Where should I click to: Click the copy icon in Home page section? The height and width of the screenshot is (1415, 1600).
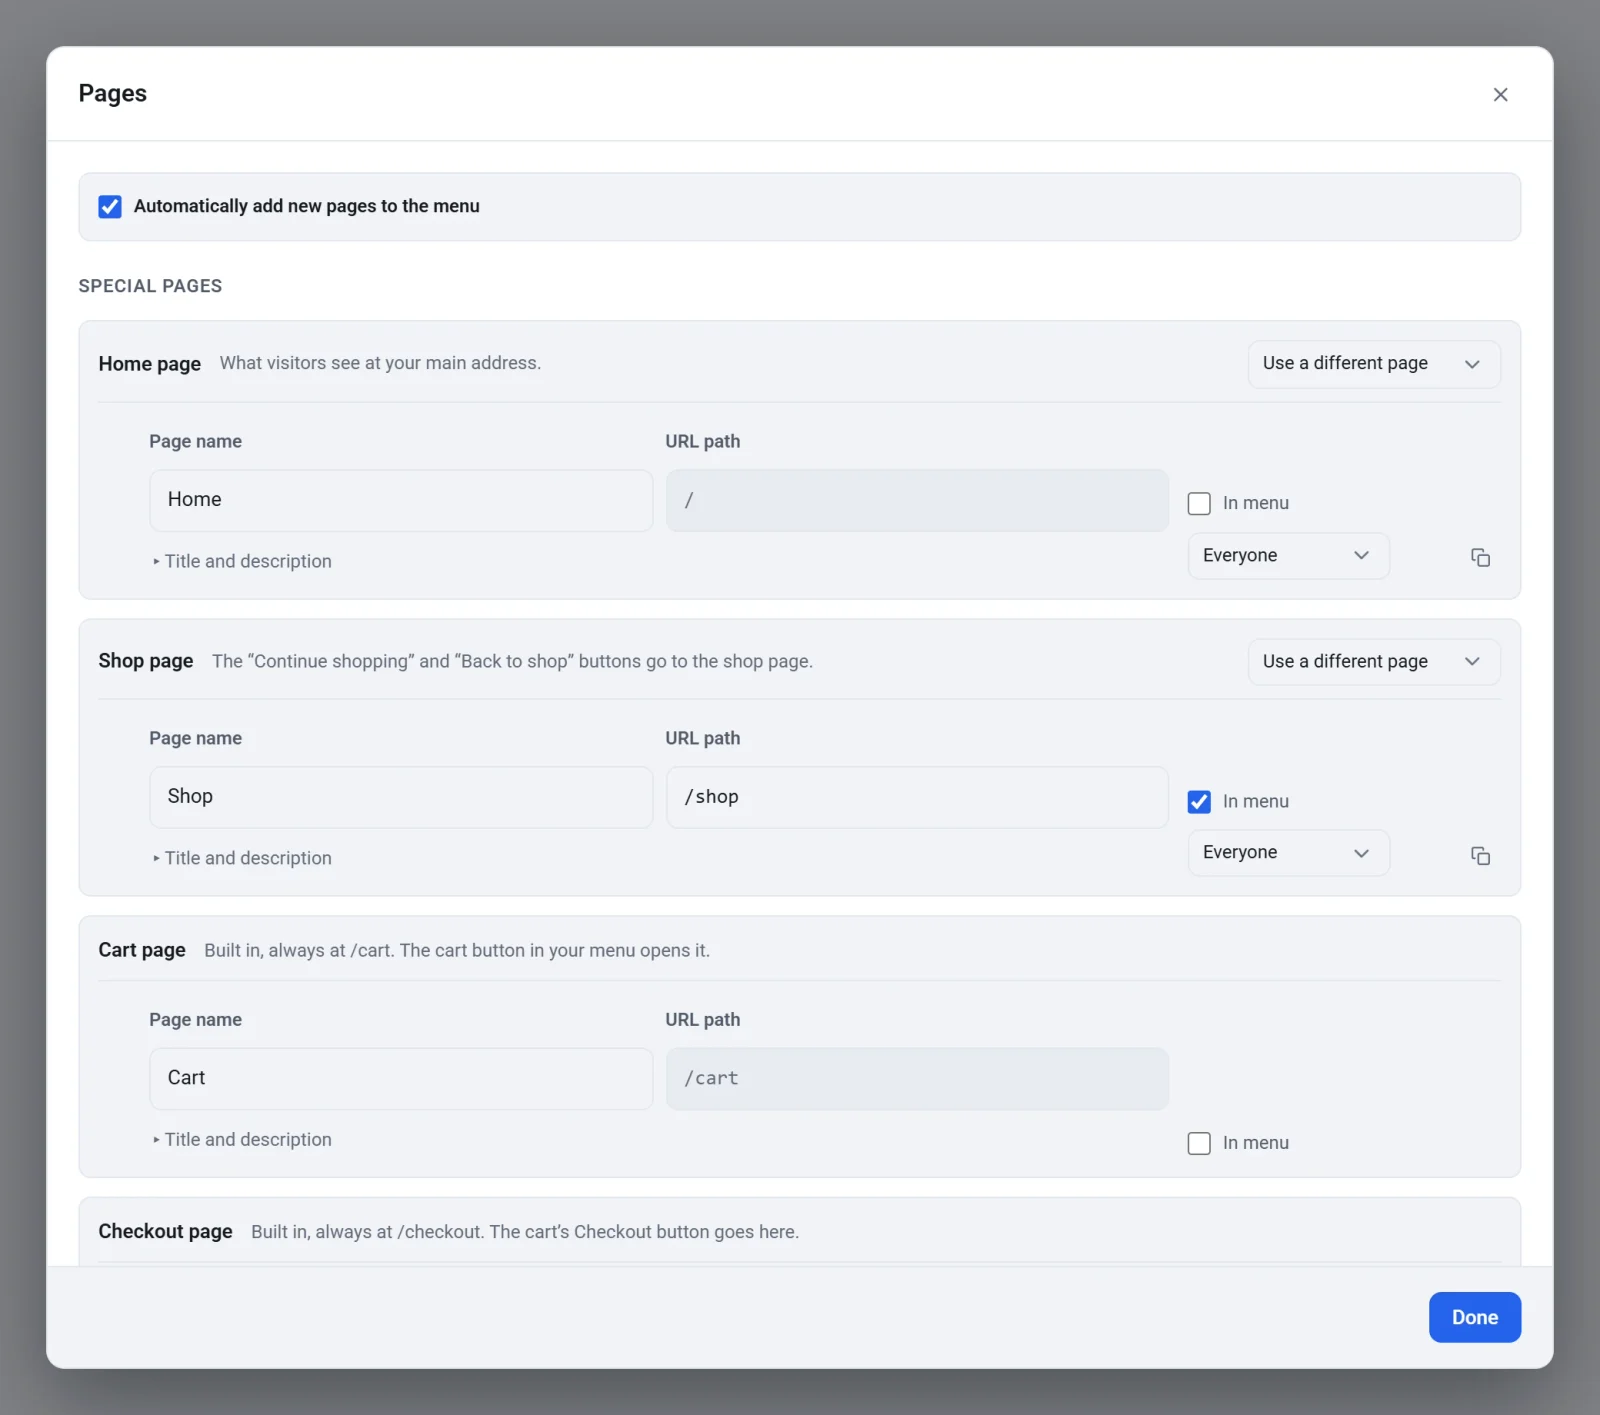tap(1480, 557)
